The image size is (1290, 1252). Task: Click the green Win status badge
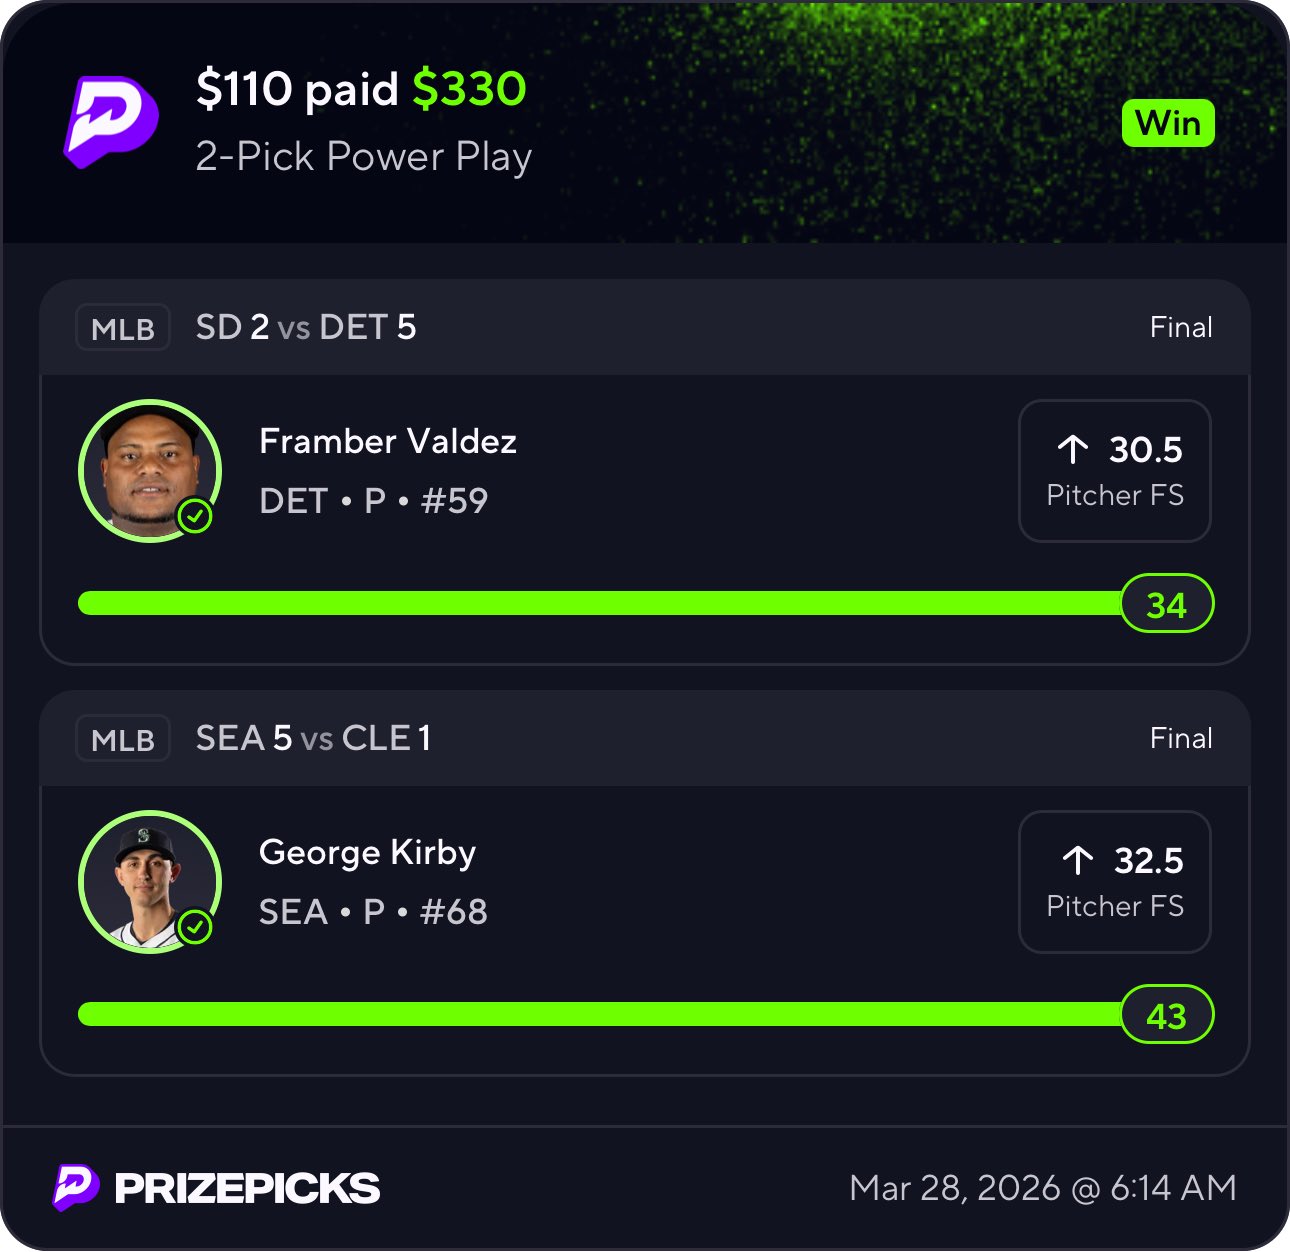[1168, 123]
